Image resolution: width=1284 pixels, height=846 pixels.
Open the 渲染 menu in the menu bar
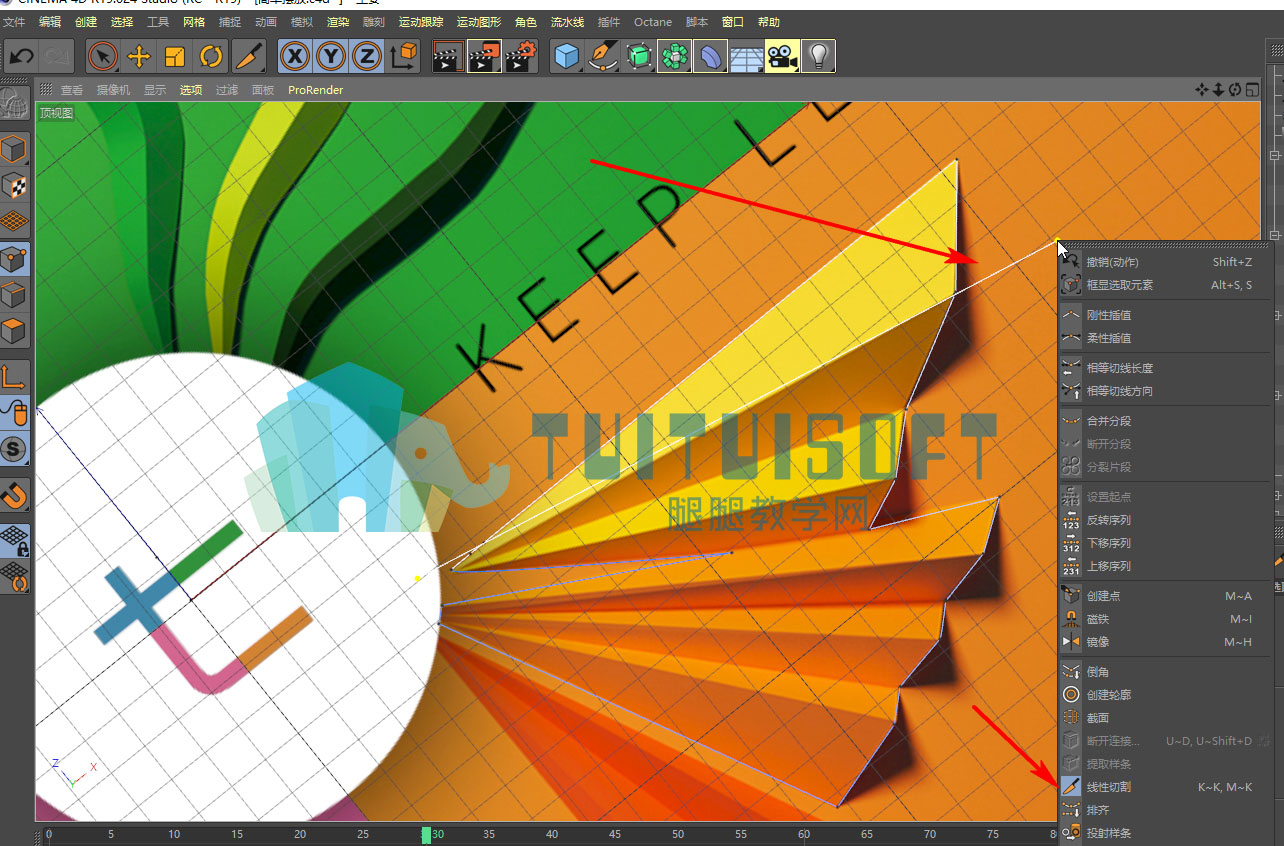coord(338,22)
